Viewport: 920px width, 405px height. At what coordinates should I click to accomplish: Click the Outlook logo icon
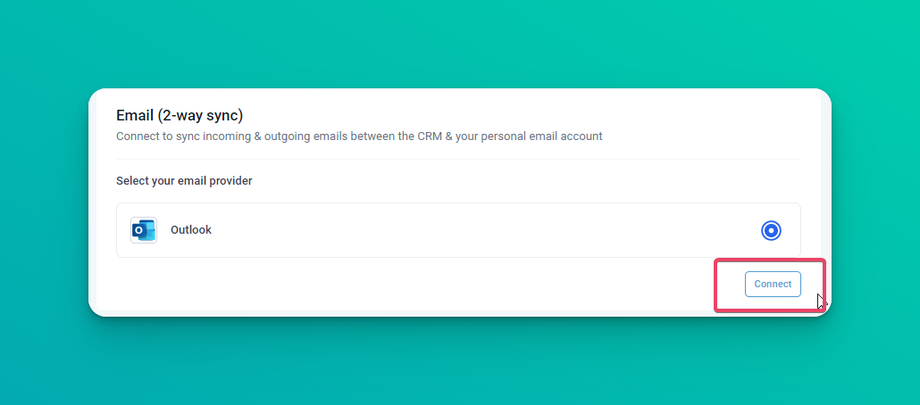click(143, 230)
